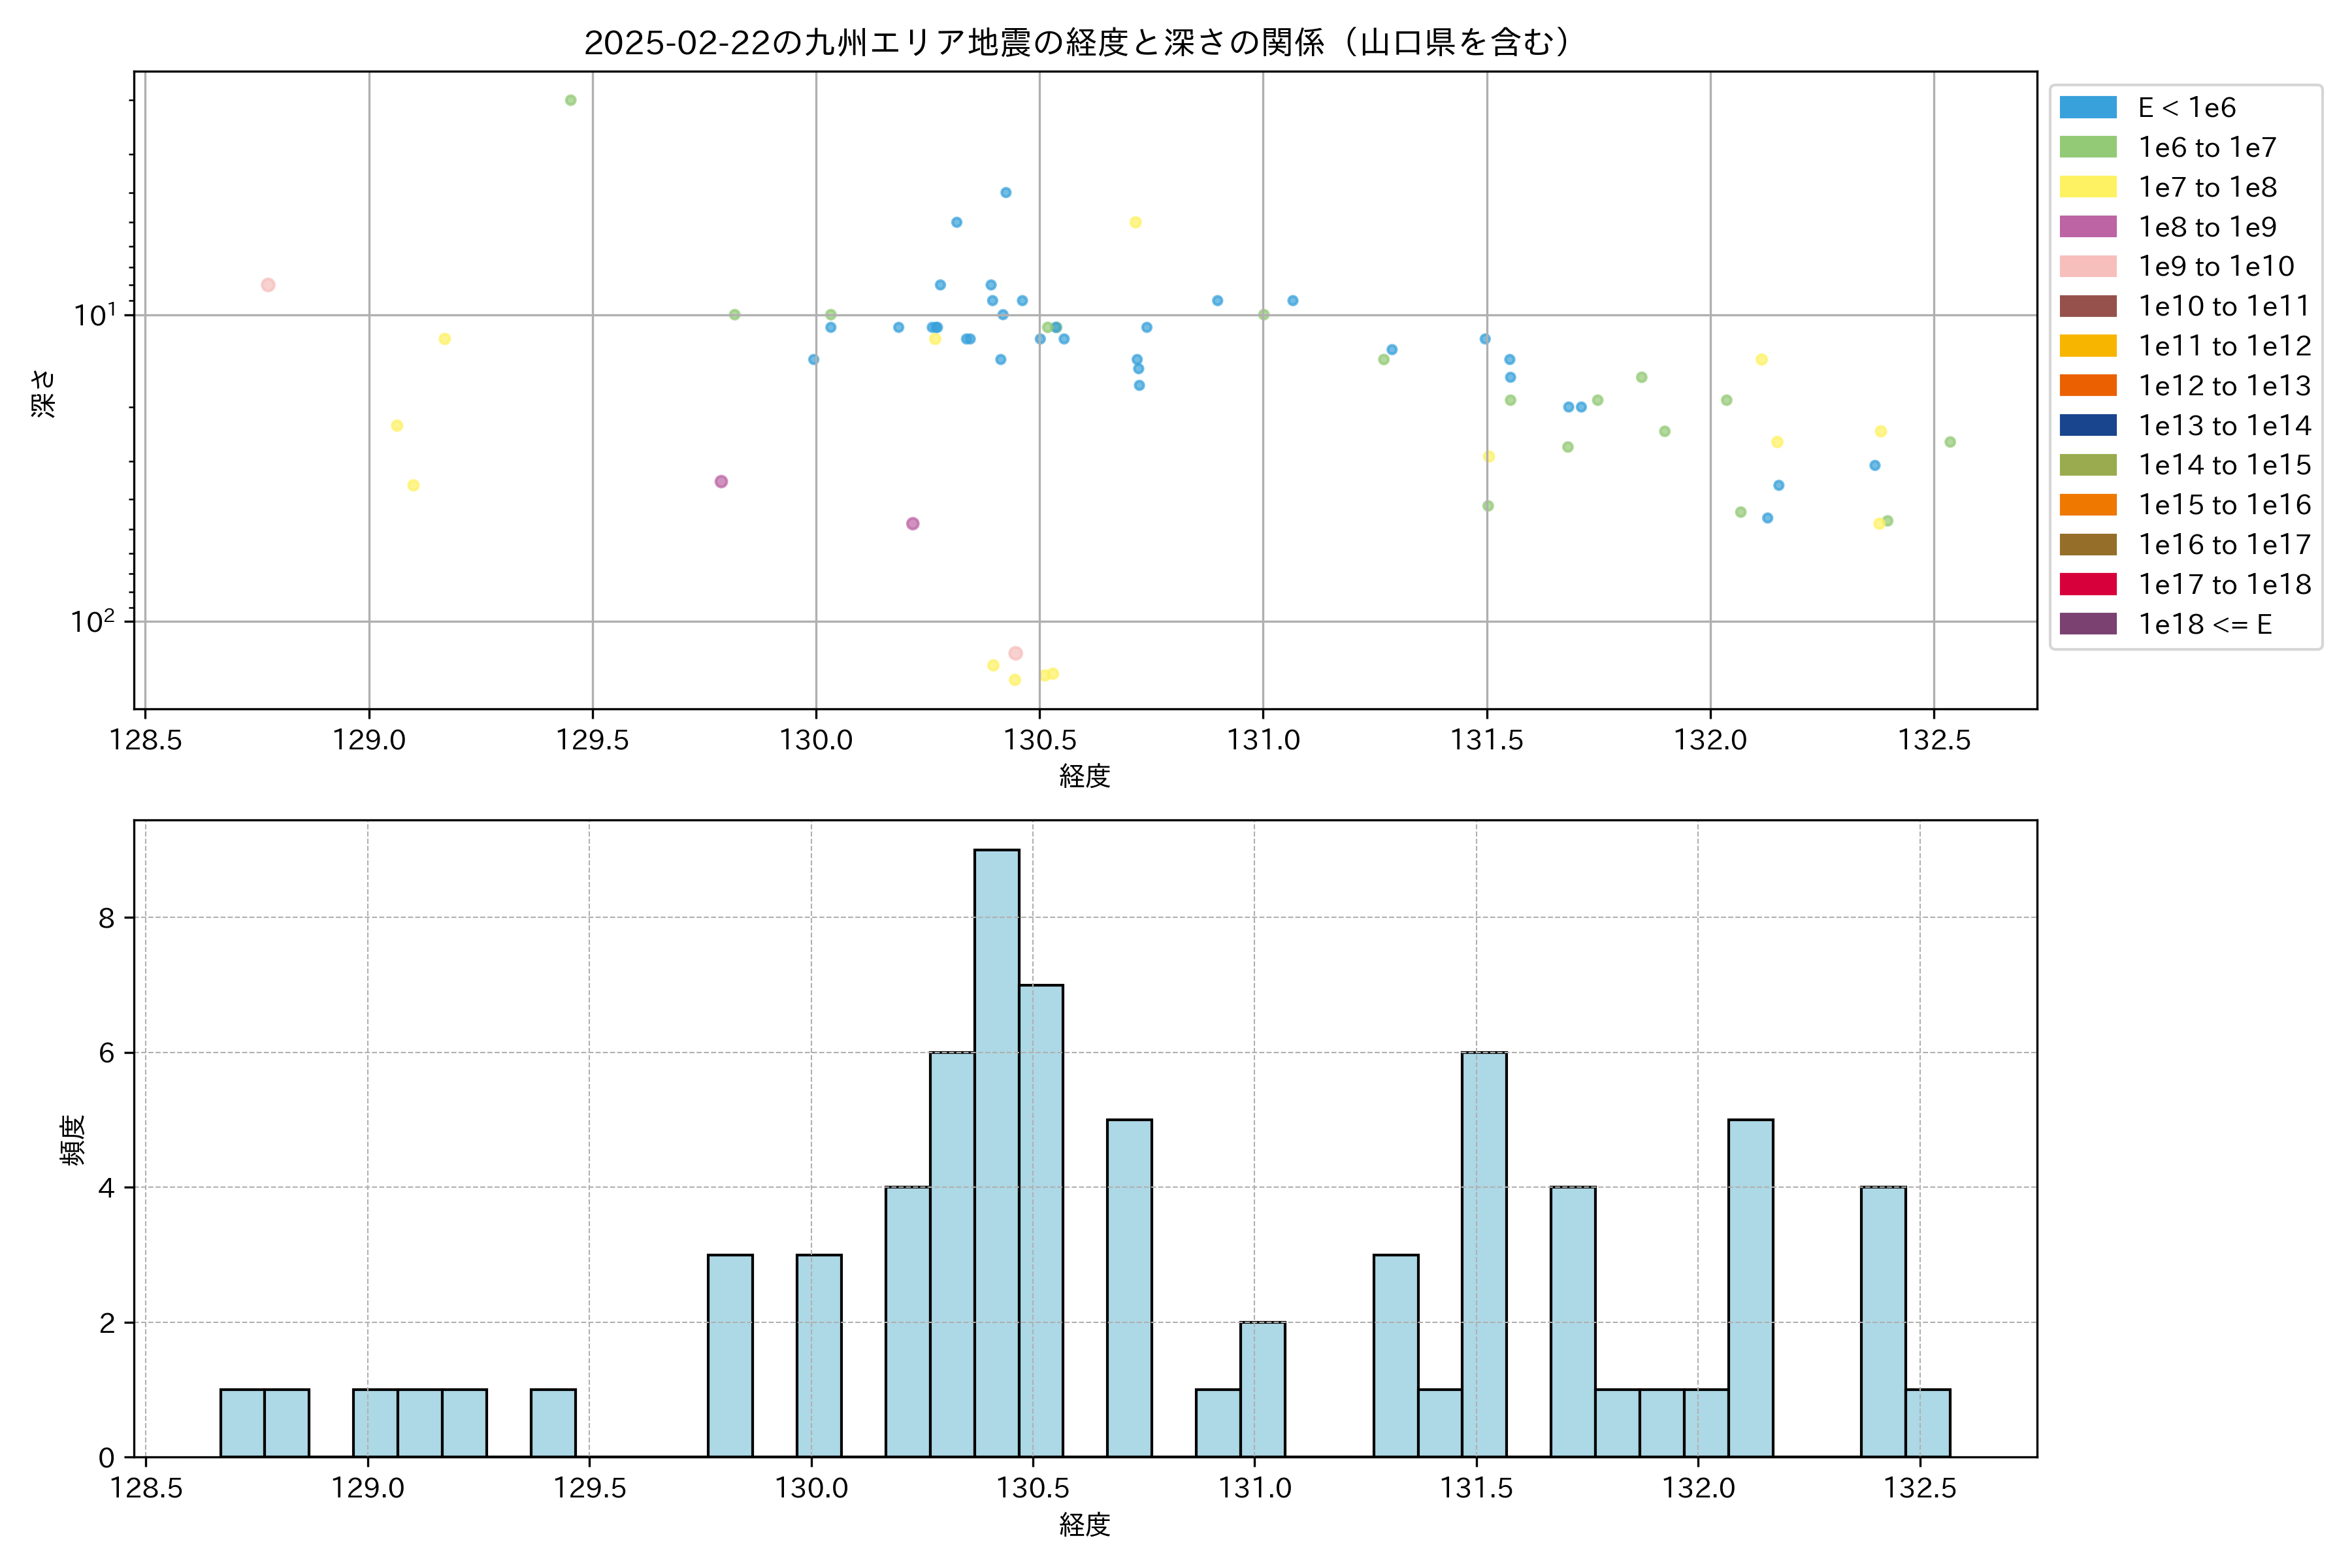
Task: Click the tallest histogram bar near 130.4
Action: pos(996,1152)
